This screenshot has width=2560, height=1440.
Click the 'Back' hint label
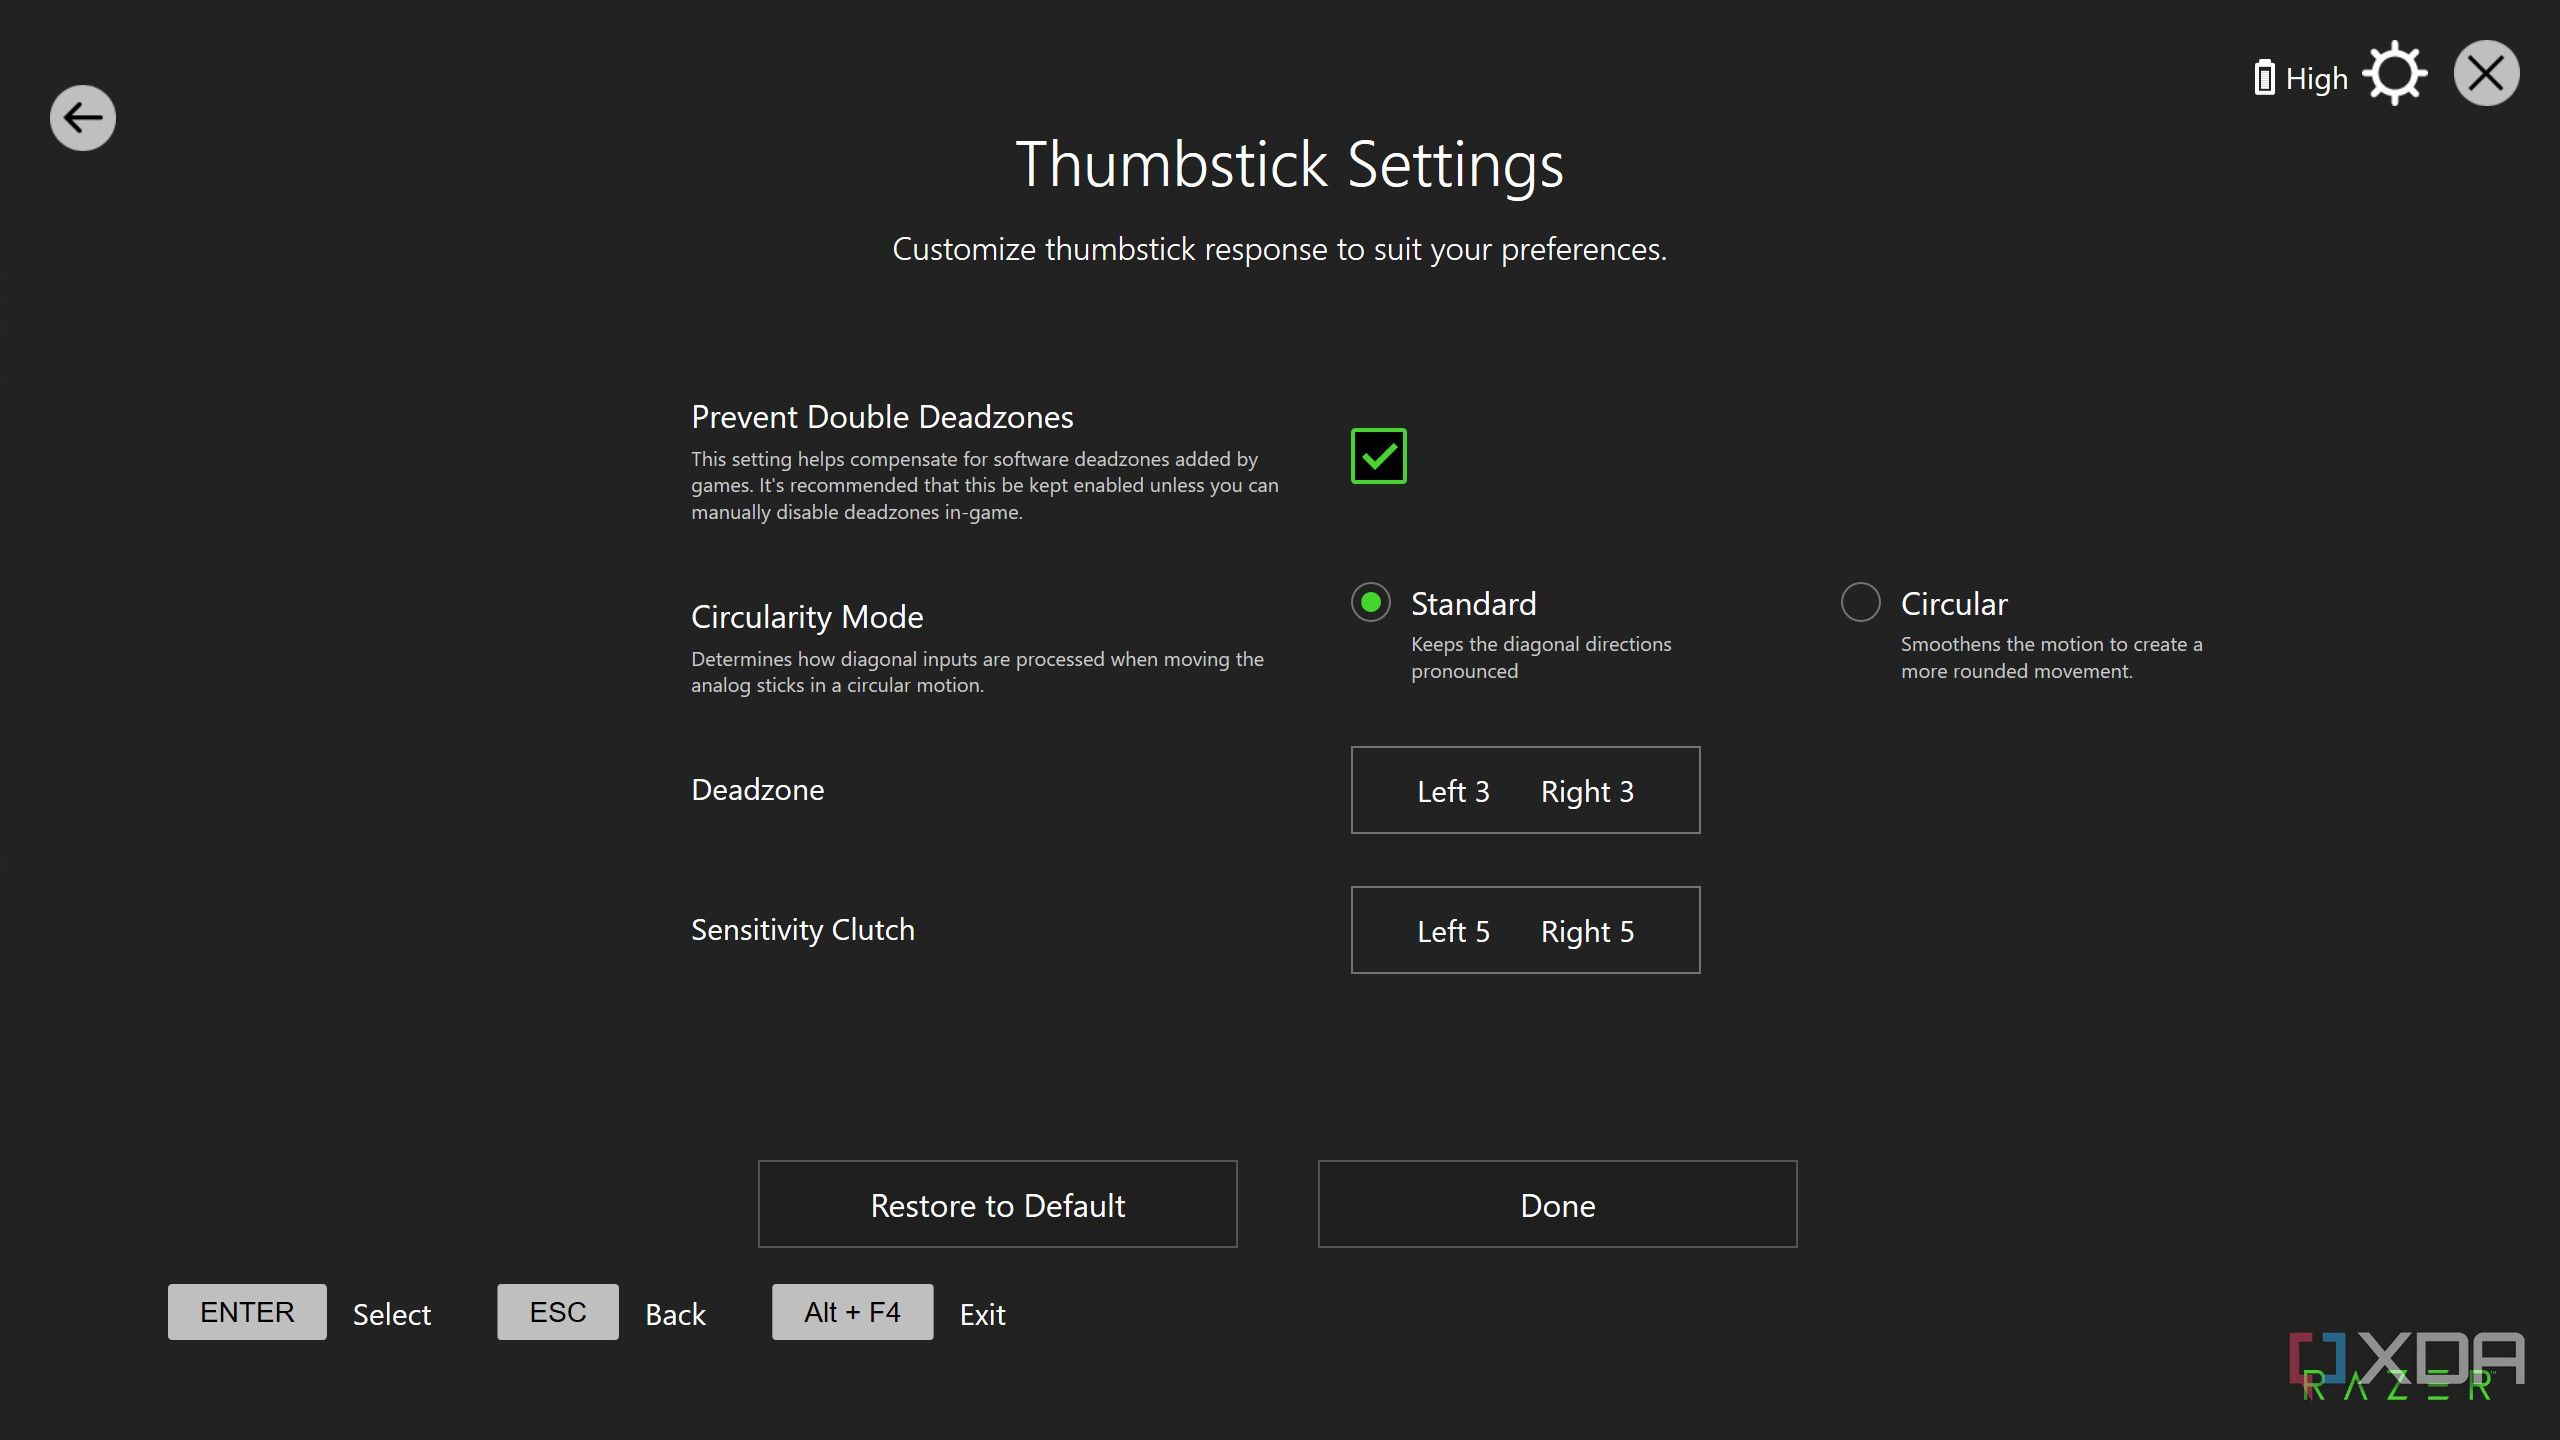click(675, 1314)
